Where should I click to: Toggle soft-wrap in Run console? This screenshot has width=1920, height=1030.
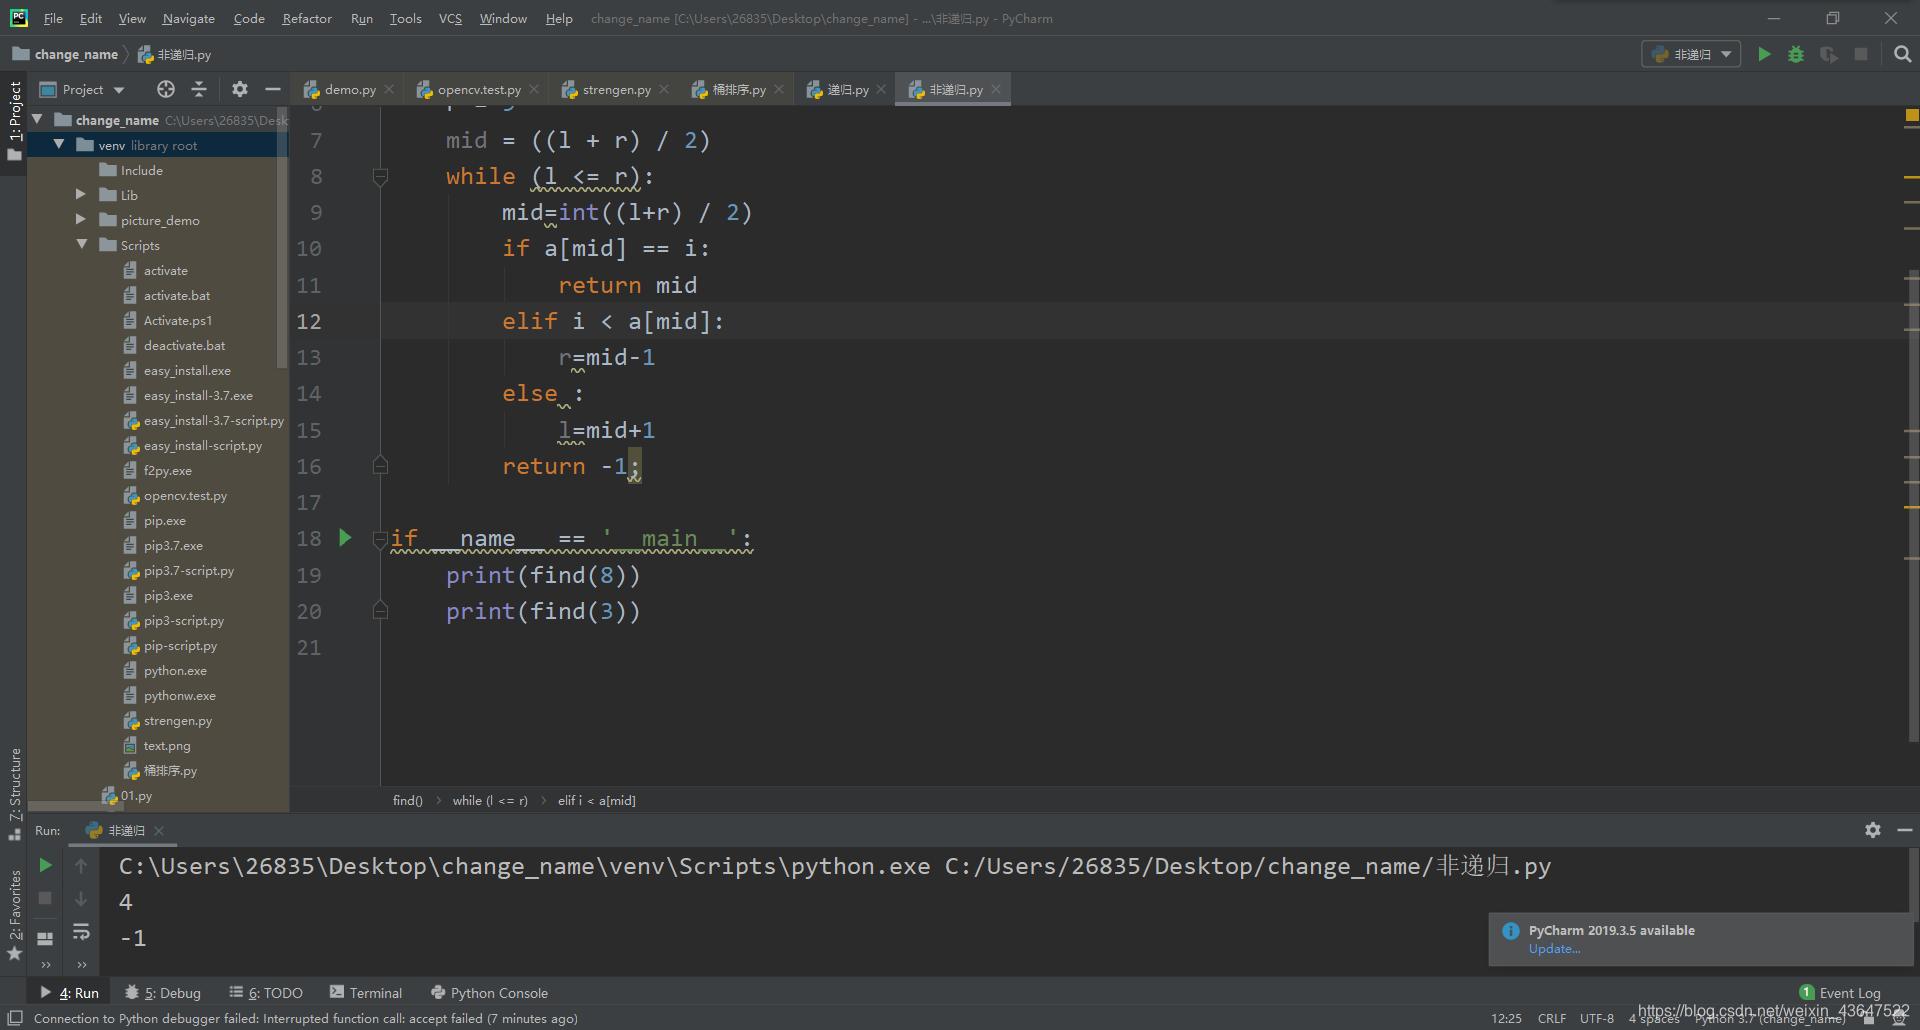[81, 932]
